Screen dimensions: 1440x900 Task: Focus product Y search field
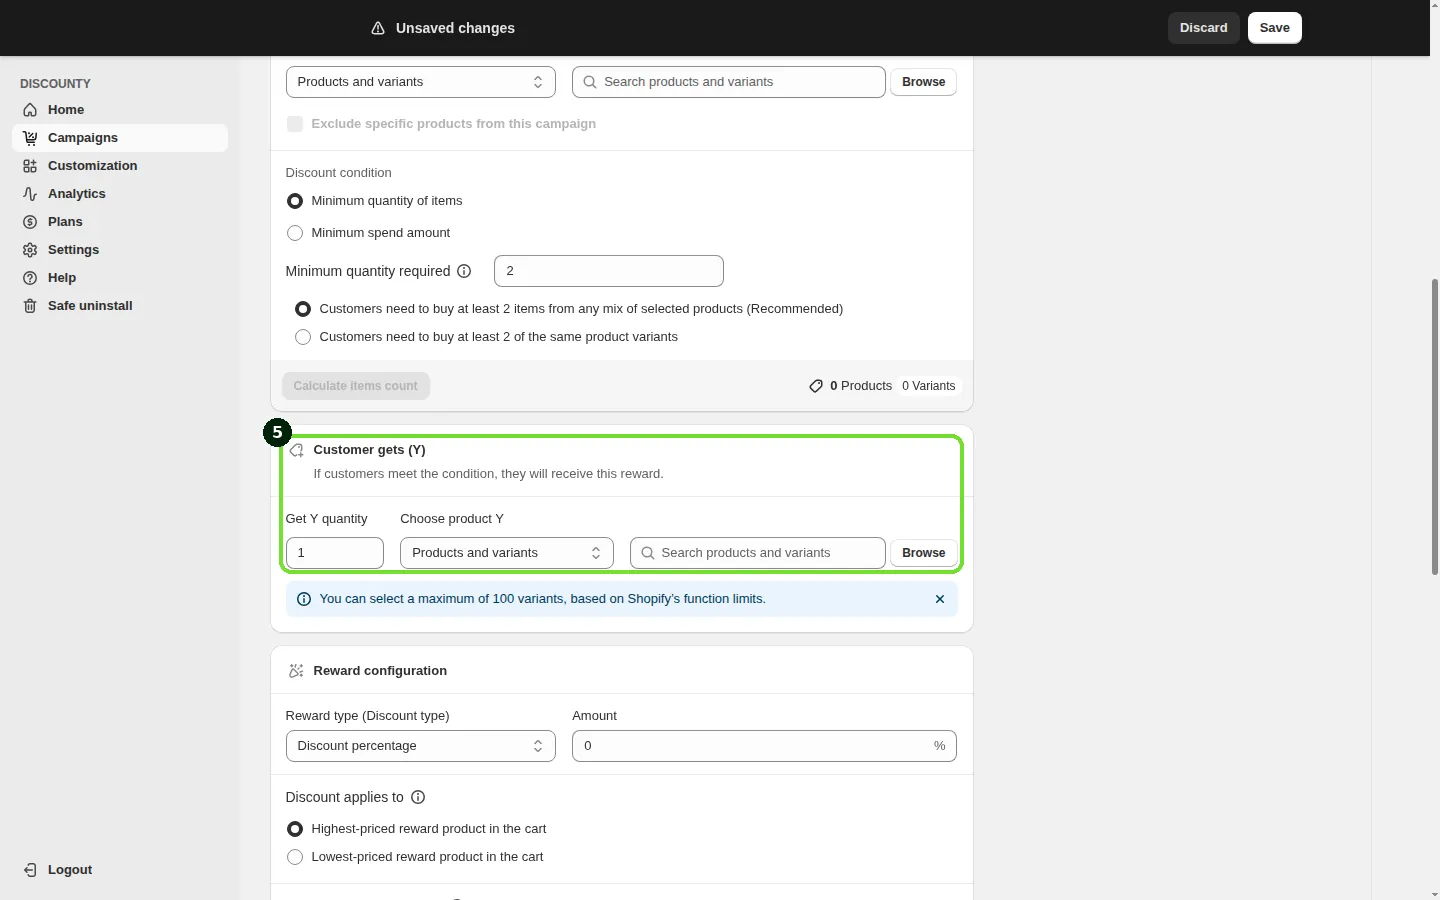pyautogui.click(x=758, y=553)
